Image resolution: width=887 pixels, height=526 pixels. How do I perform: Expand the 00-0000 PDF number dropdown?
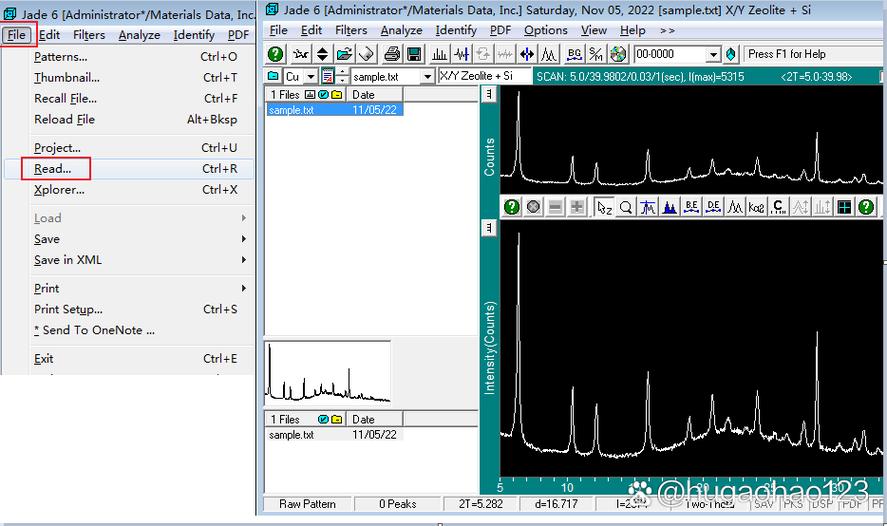(713, 54)
